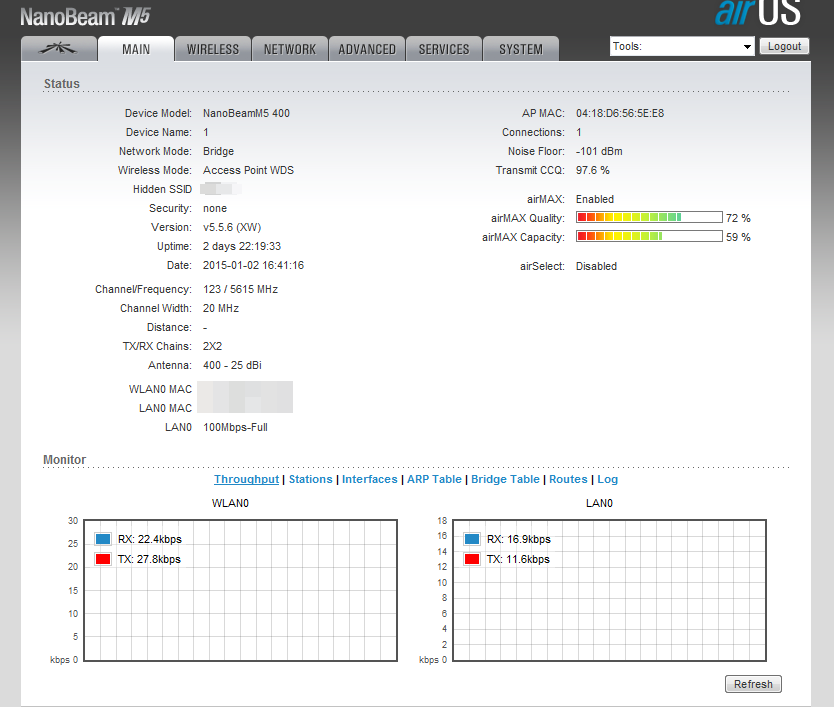Select the LAN0 100Mbps-Full value
834x707 pixels.
point(235,427)
